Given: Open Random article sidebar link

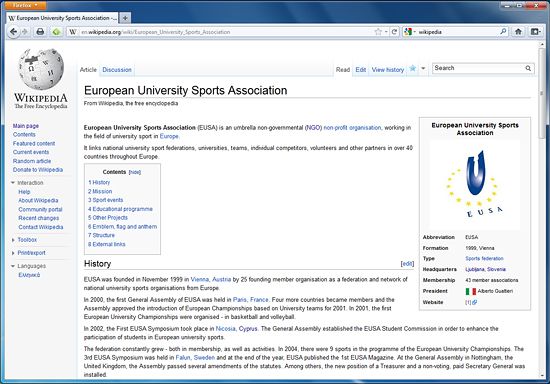Looking at the screenshot, I should point(32,161).
